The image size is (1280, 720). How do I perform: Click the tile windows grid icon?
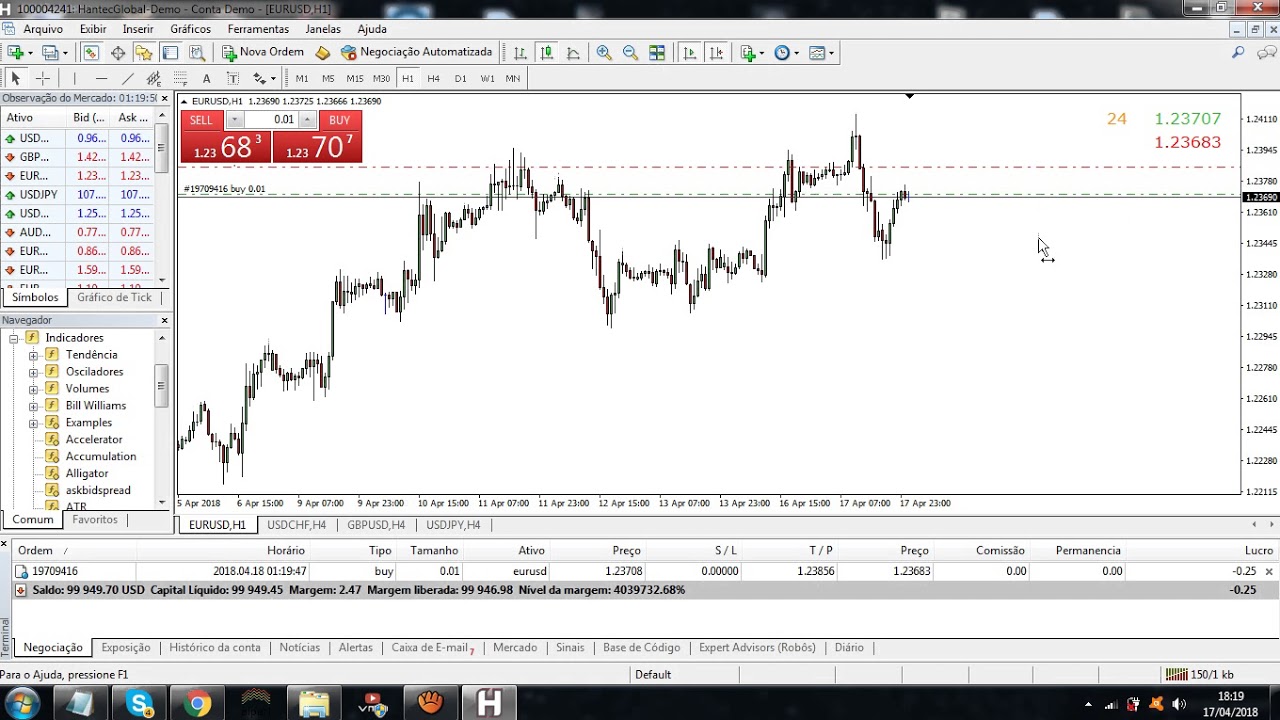coord(657,53)
